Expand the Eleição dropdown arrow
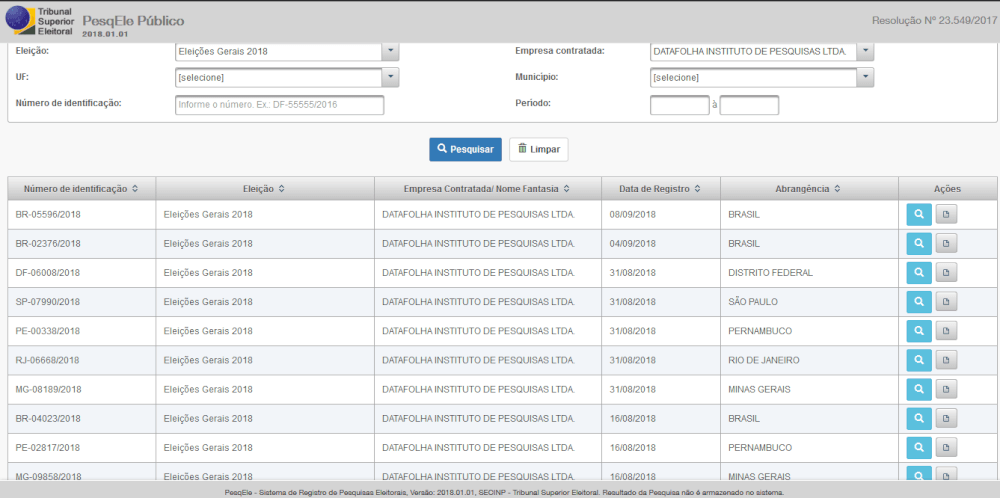 tap(390, 52)
